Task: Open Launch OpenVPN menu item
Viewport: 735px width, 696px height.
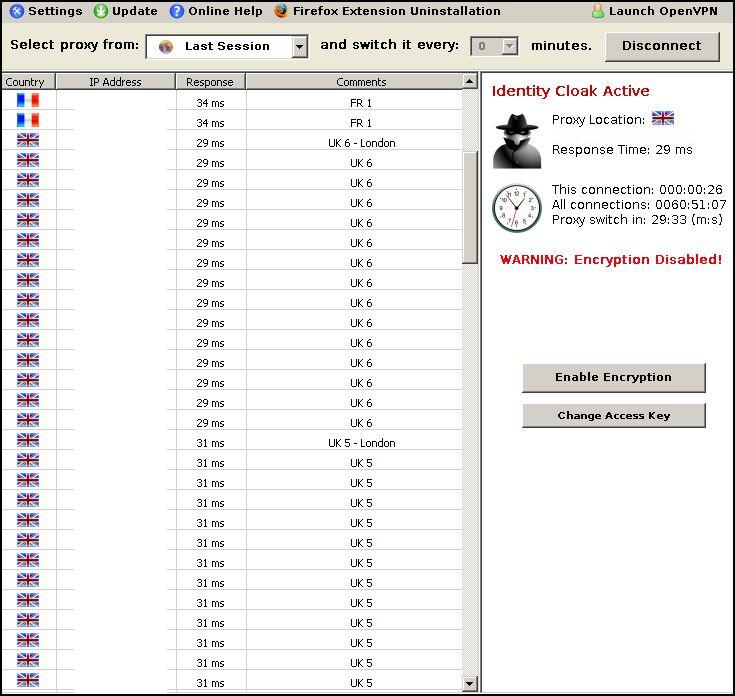Action: pyautogui.click(x=654, y=11)
